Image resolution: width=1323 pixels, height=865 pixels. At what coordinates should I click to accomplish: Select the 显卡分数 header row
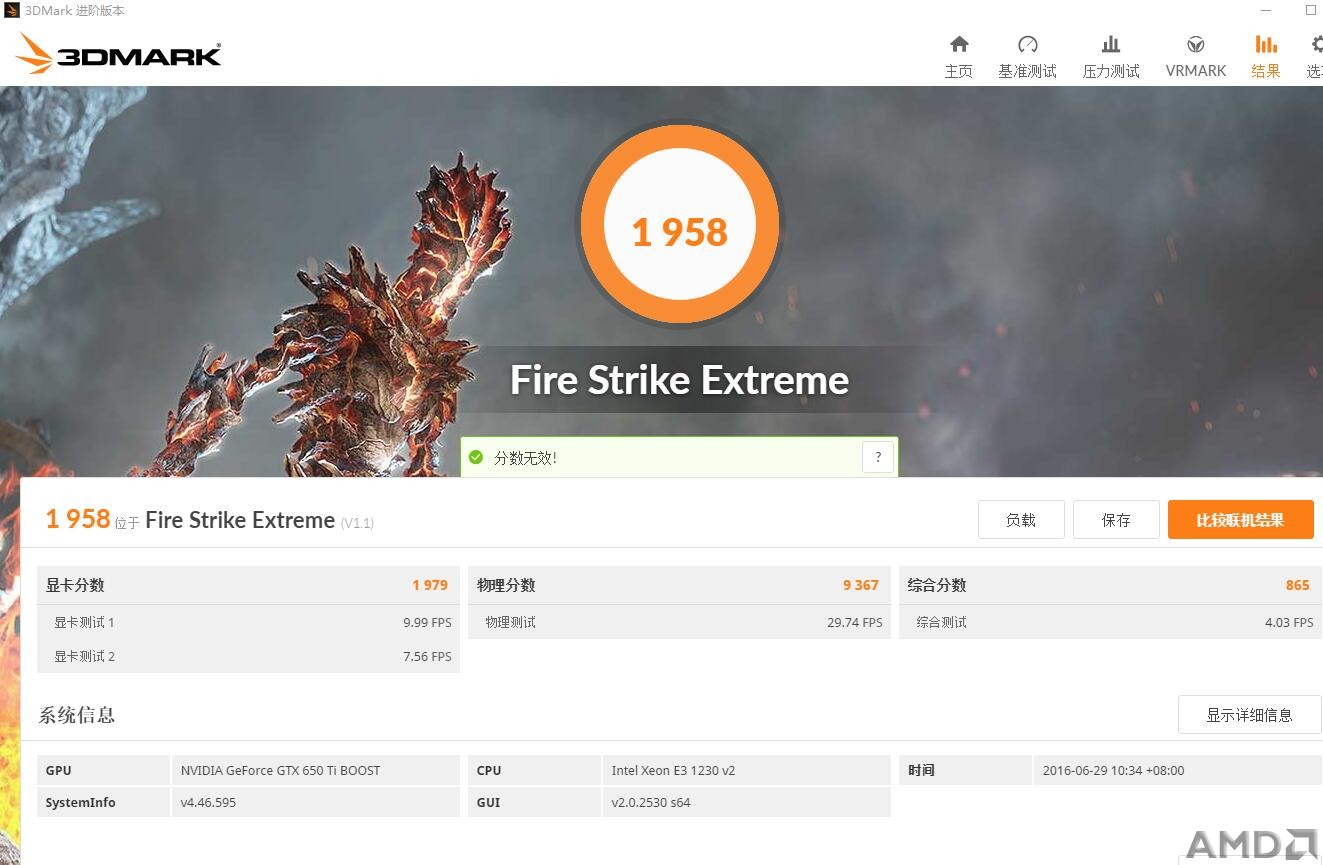pos(248,585)
